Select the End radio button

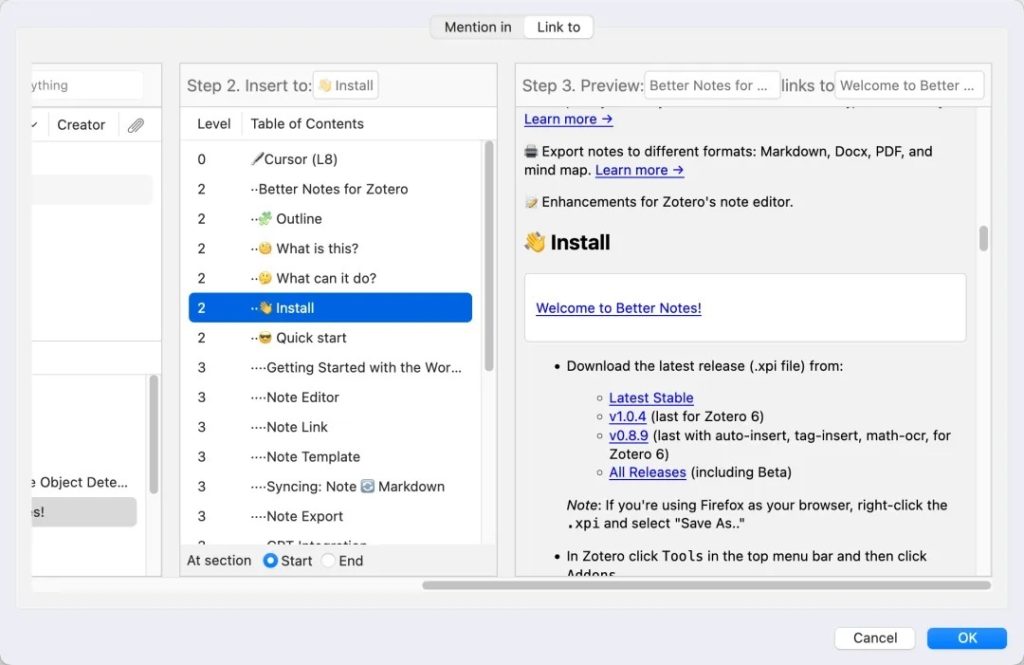point(329,561)
